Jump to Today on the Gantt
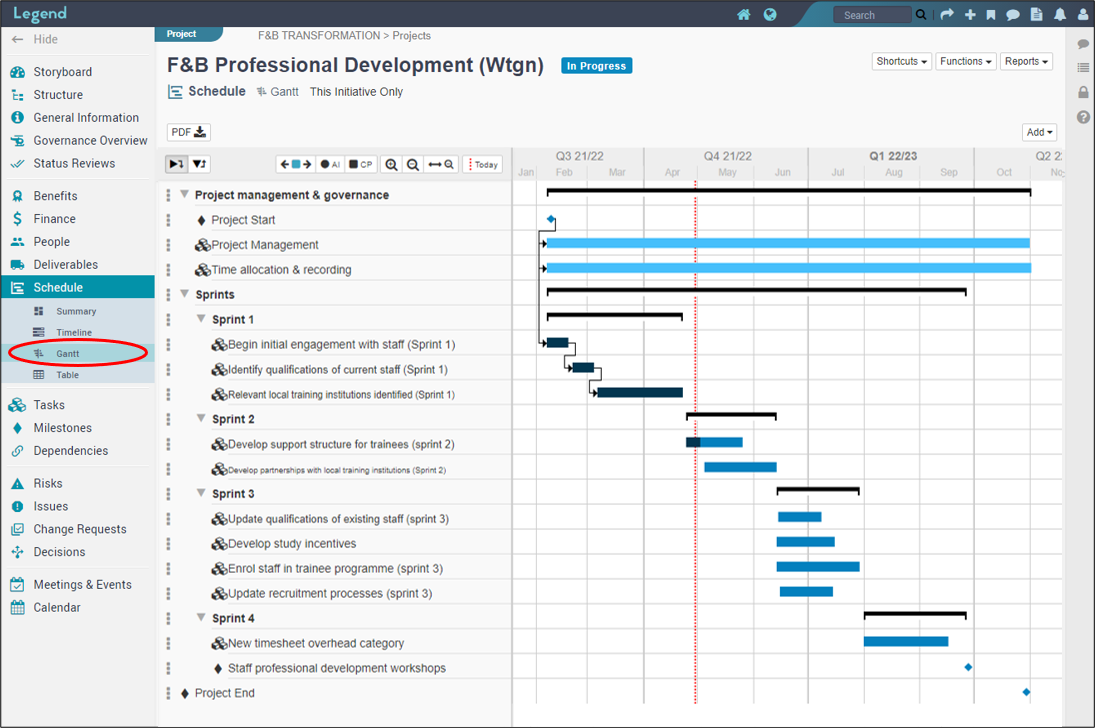Screen dimensions: 1095x728 [x=483, y=164]
